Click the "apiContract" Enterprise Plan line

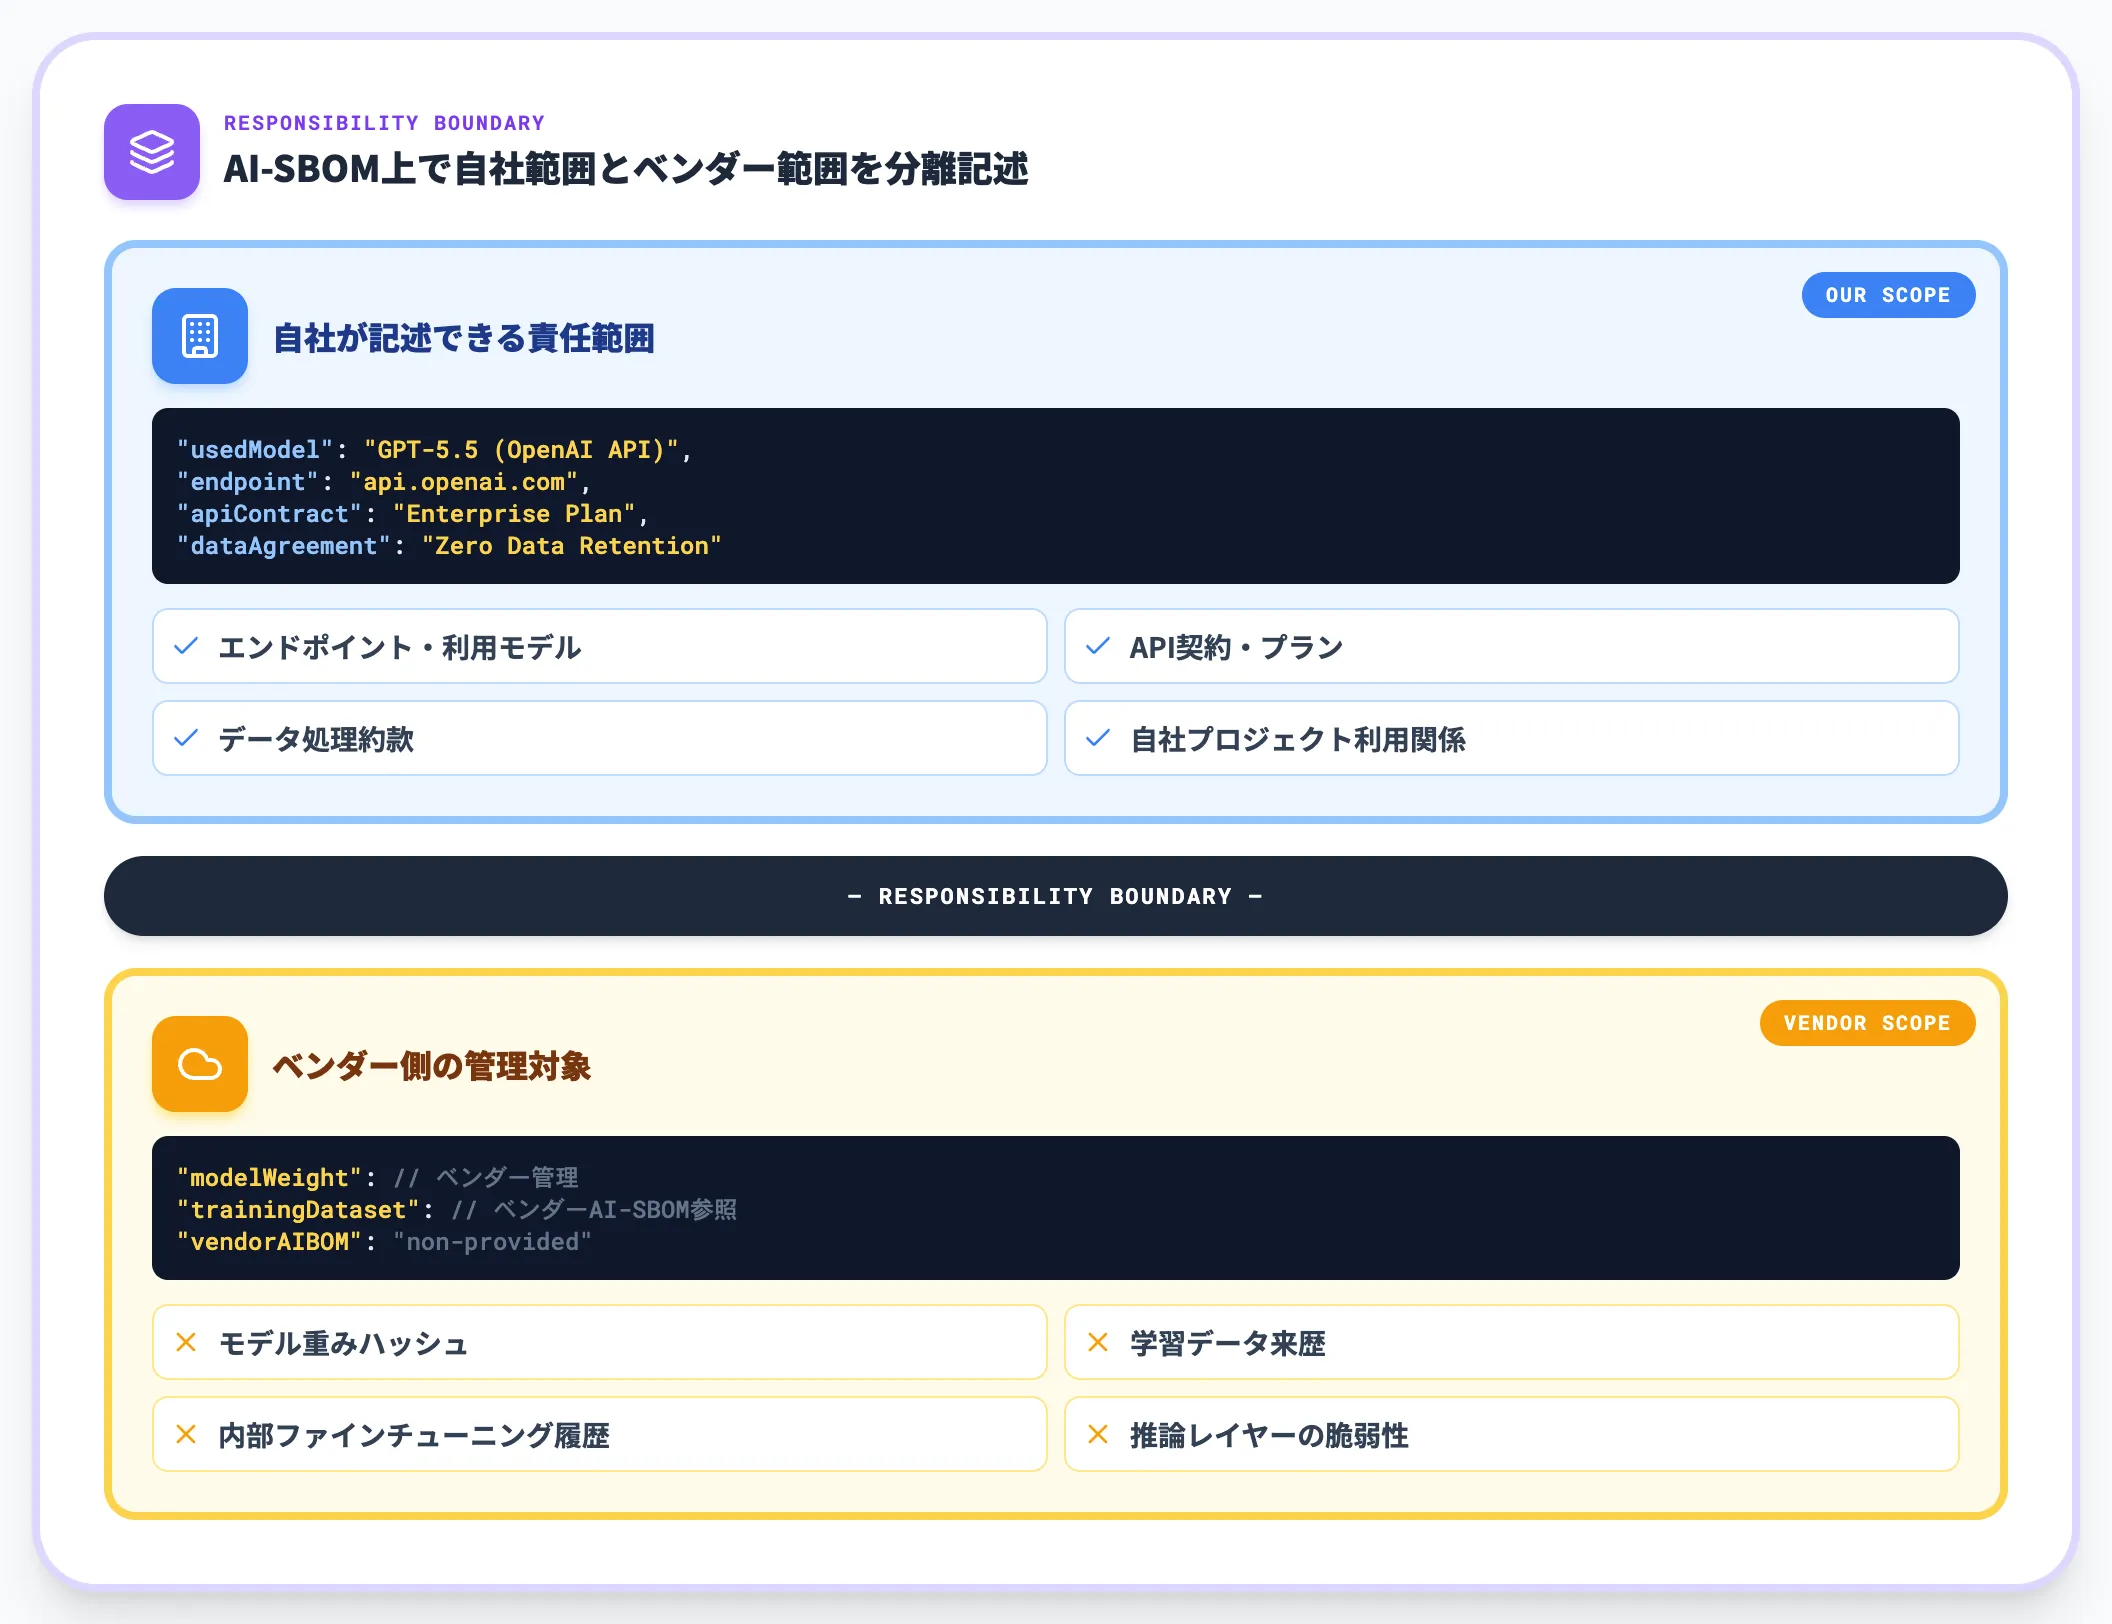pos(413,514)
